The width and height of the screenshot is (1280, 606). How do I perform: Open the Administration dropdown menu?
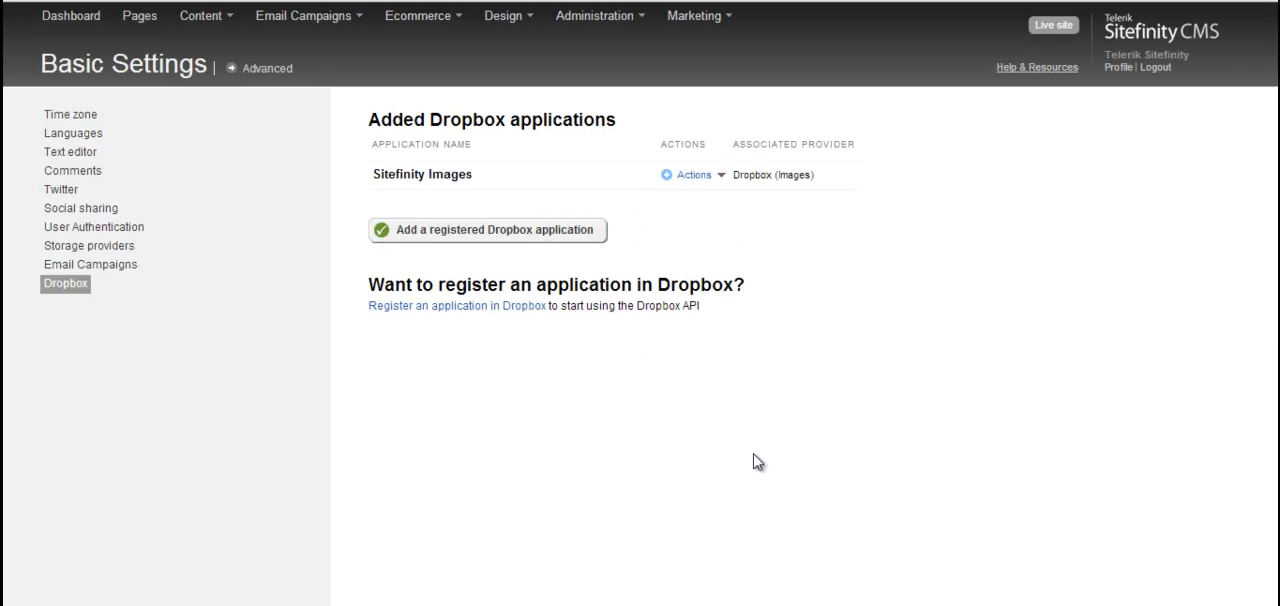click(598, 15)
